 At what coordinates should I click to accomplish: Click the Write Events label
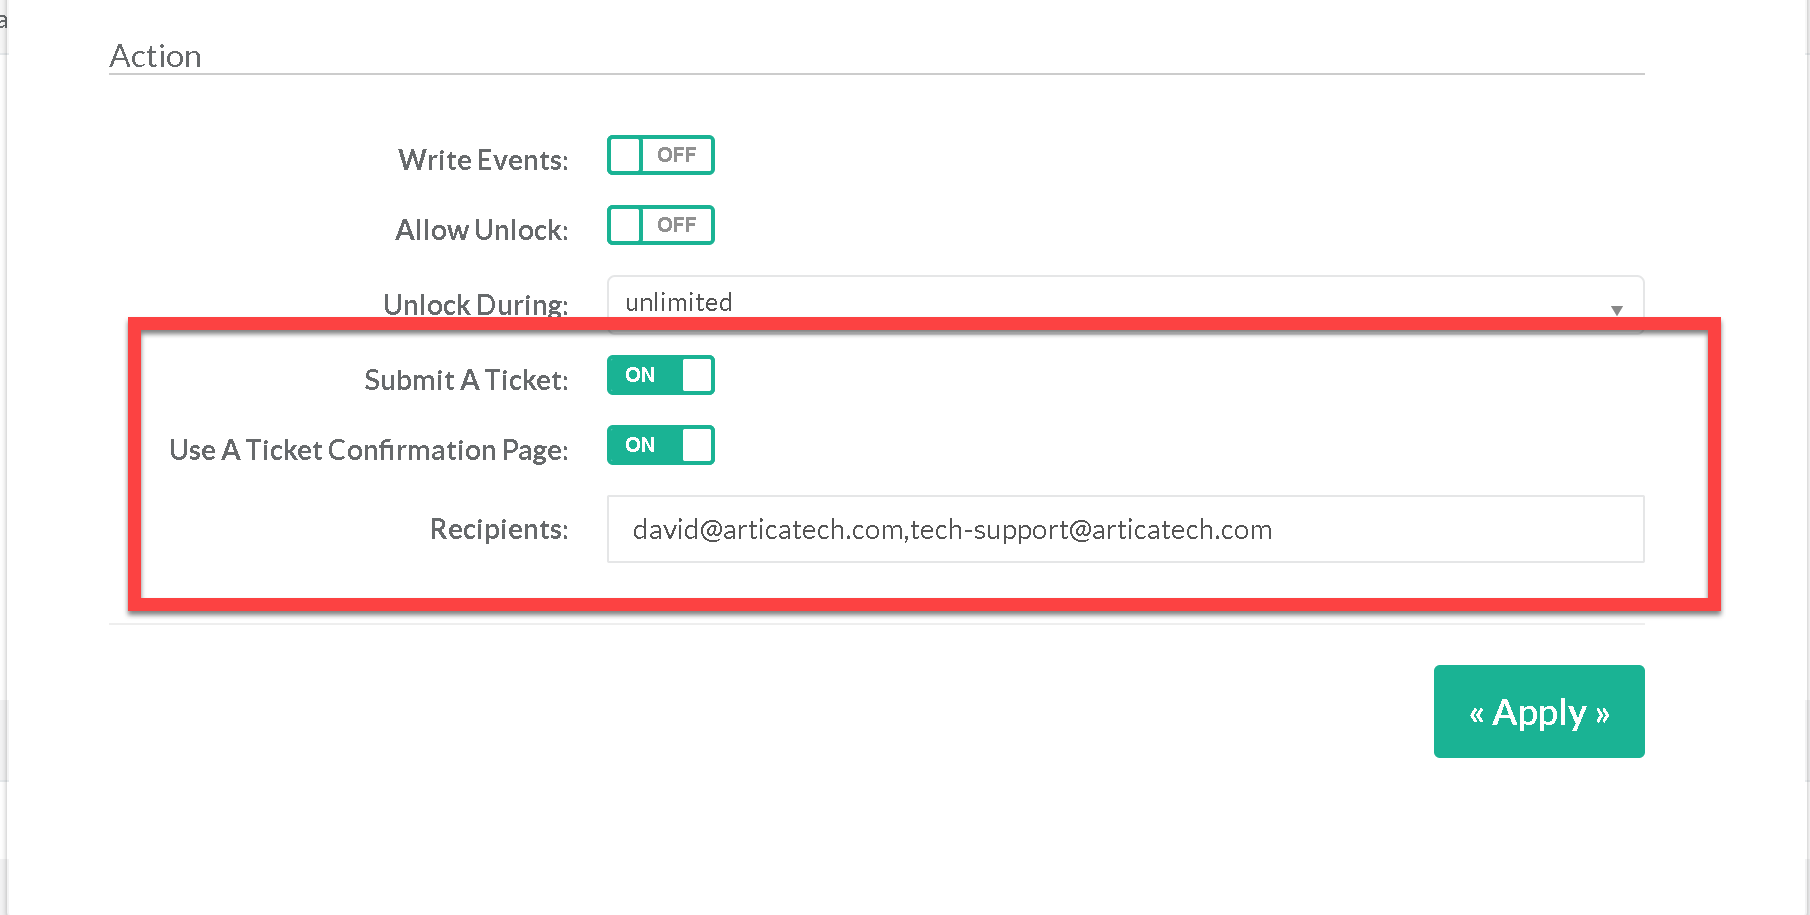coord(483,160)
